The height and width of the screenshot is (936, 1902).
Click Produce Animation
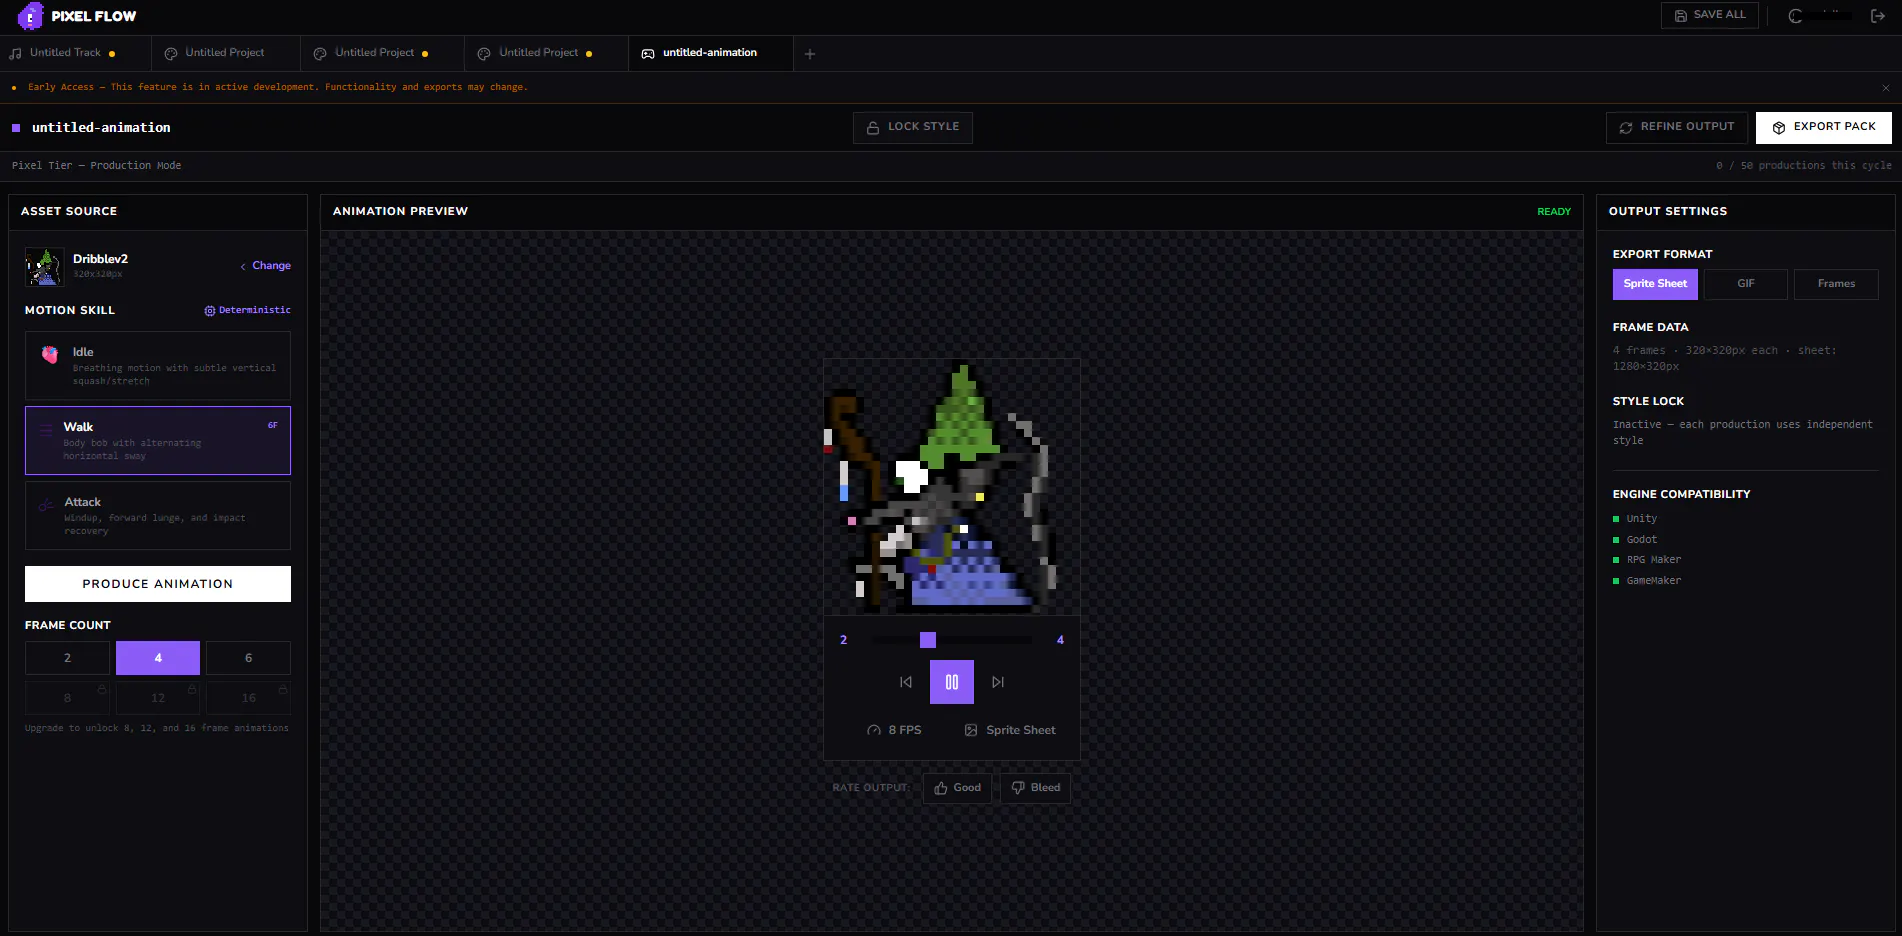158,584
